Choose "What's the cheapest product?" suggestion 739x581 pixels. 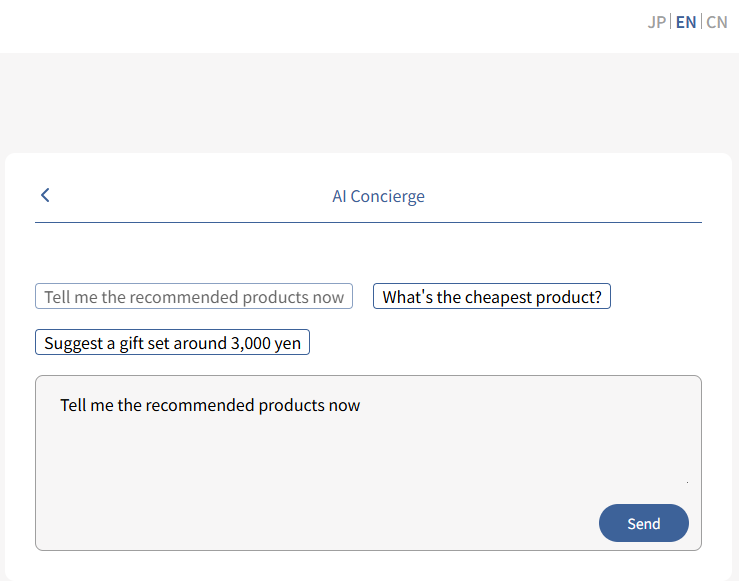(x=492, y=296)
